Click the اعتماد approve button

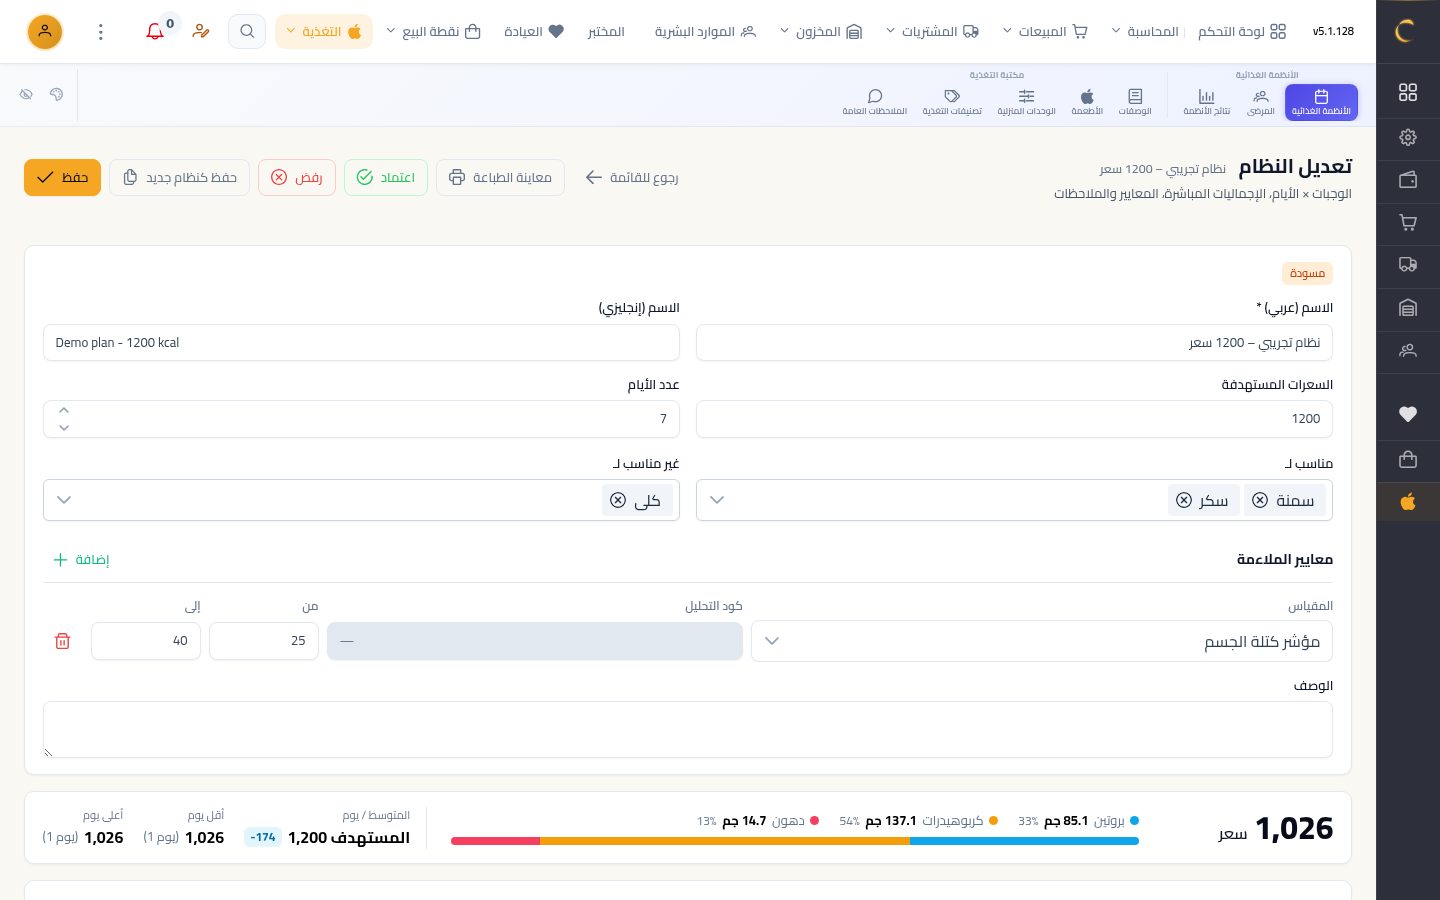[x=386, y=178]
